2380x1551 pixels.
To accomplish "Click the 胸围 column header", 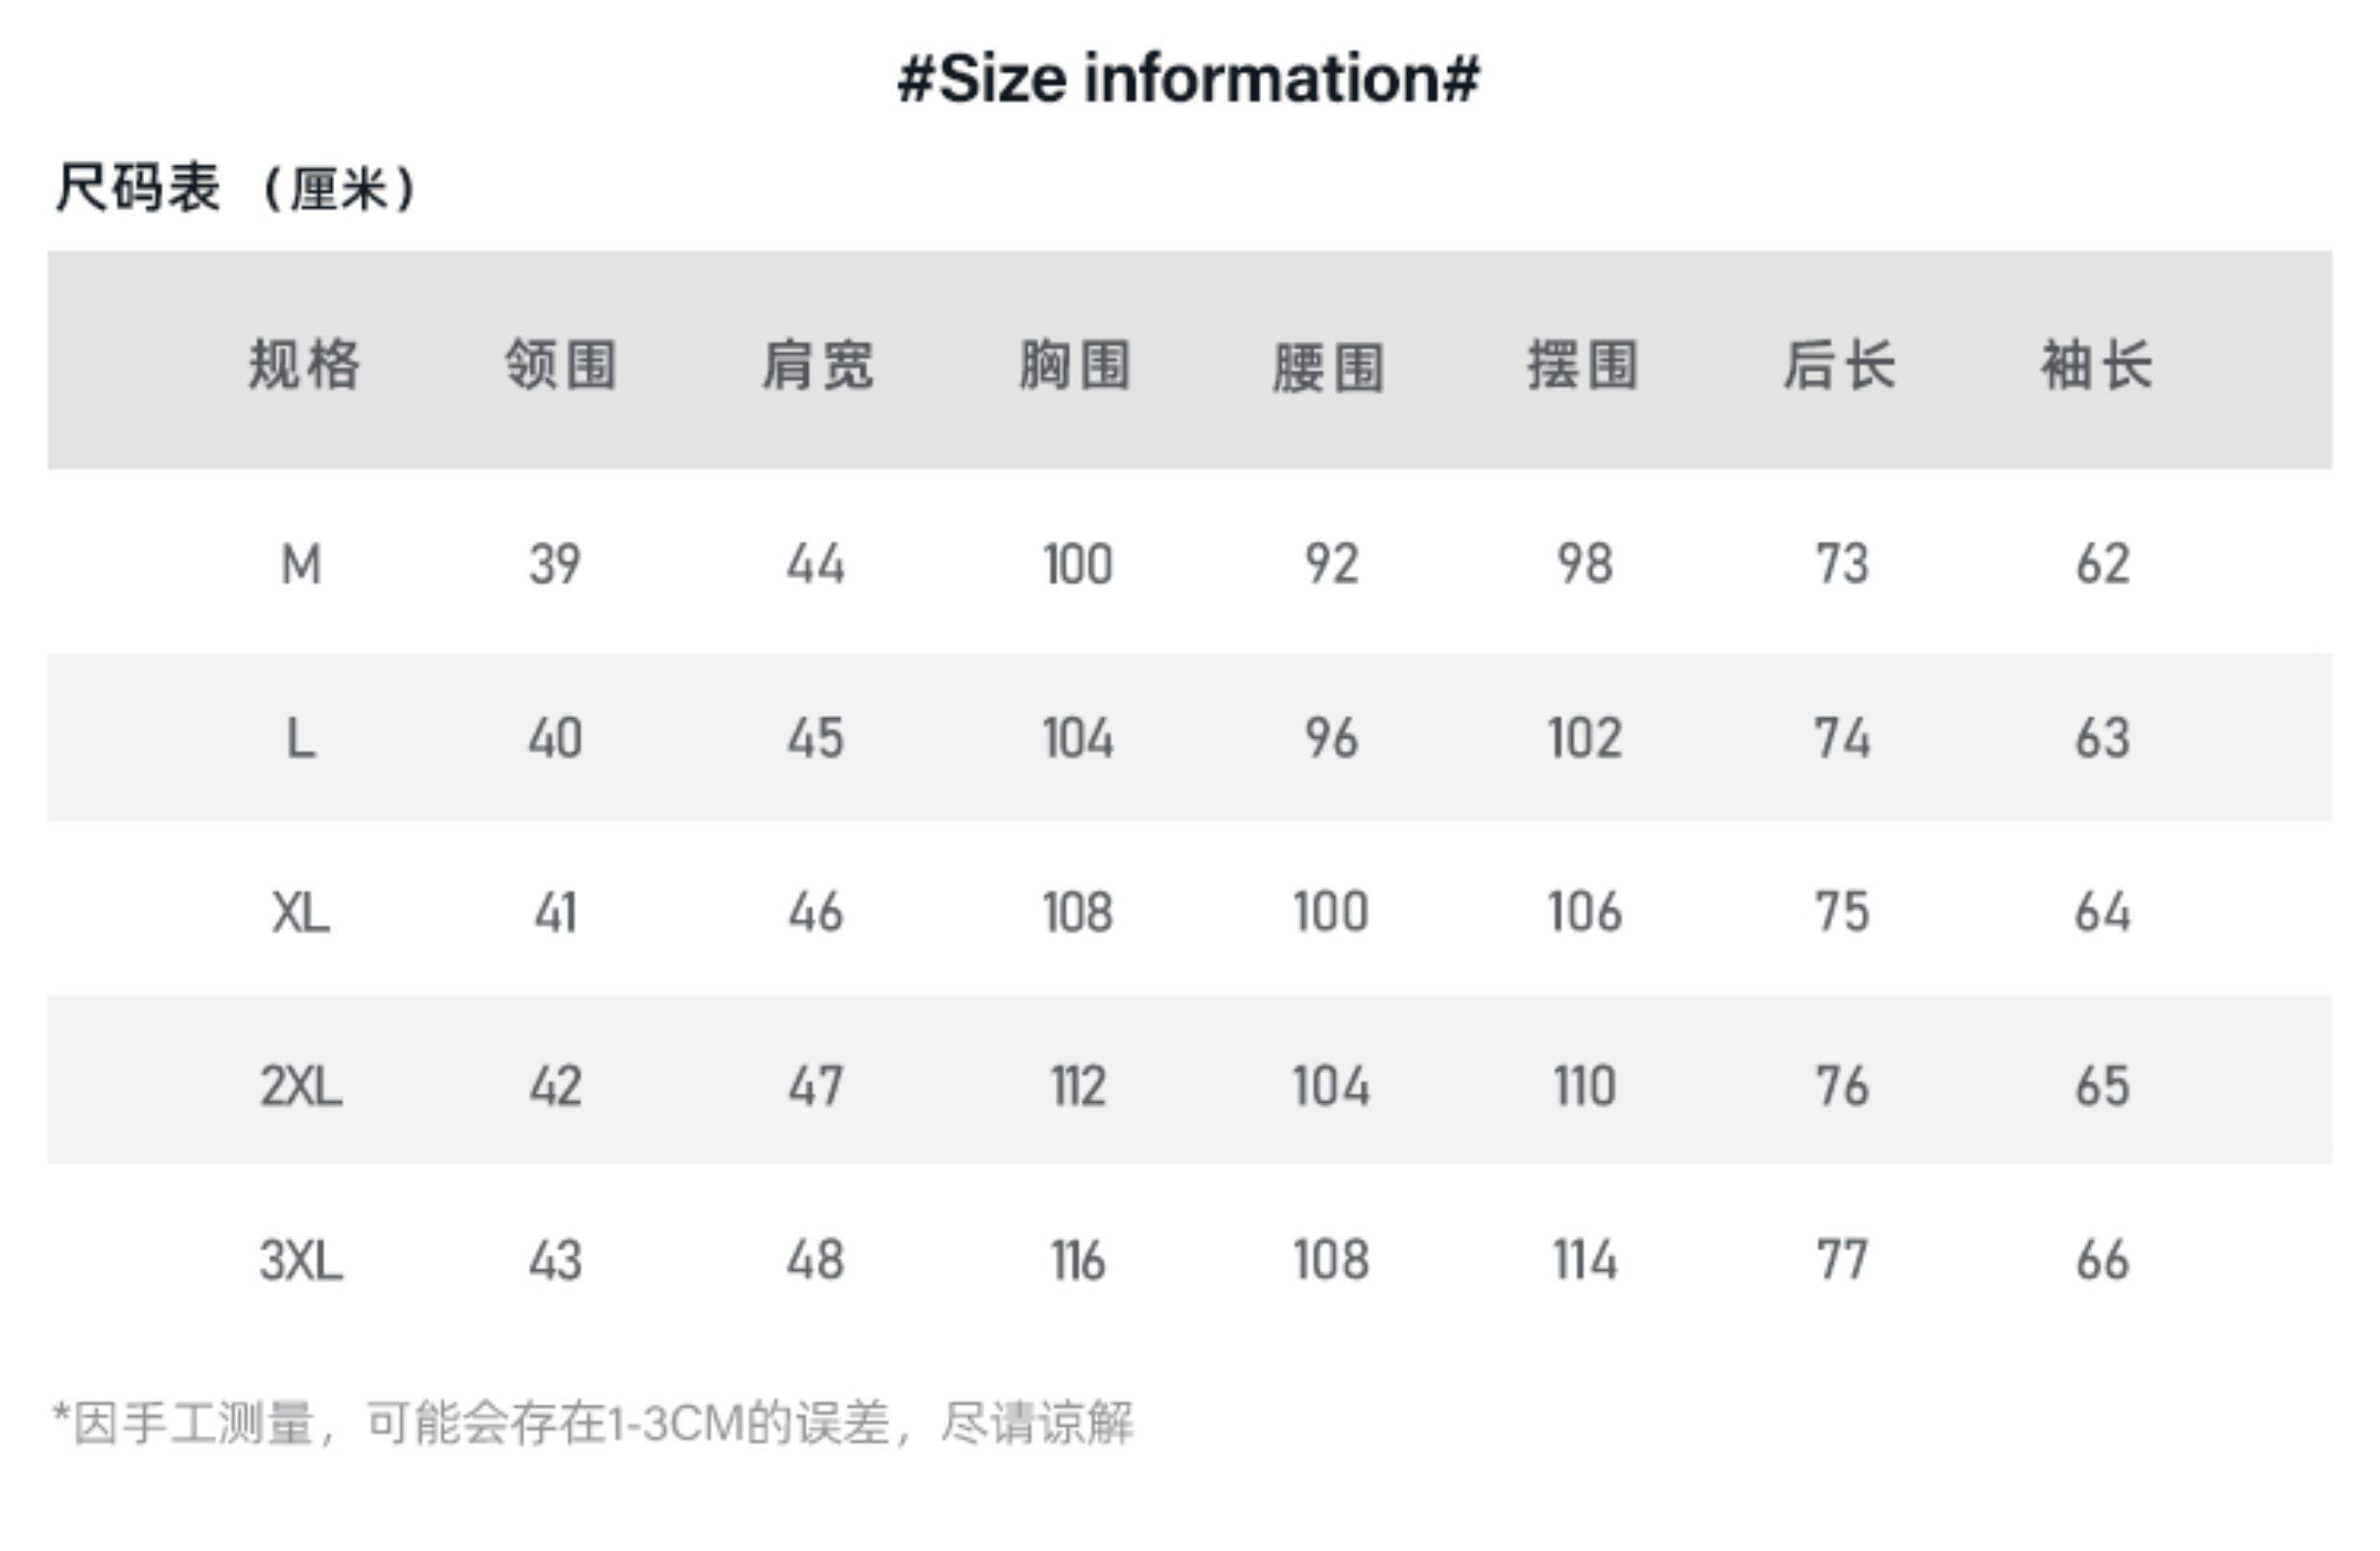I will [1075, 364].
